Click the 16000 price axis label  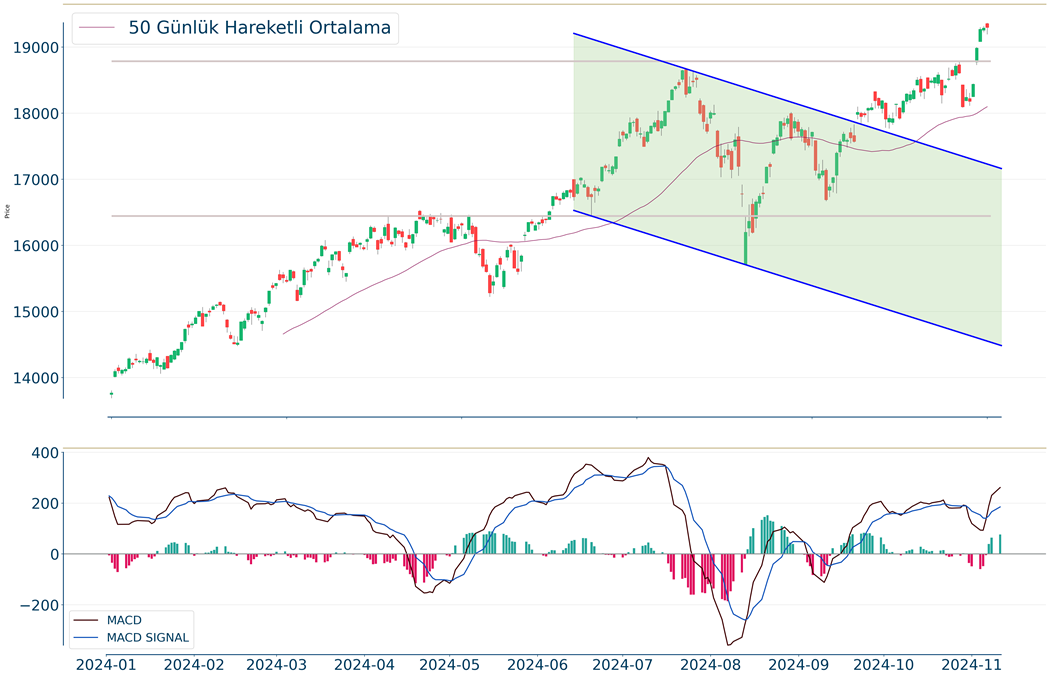click(36, 246)
